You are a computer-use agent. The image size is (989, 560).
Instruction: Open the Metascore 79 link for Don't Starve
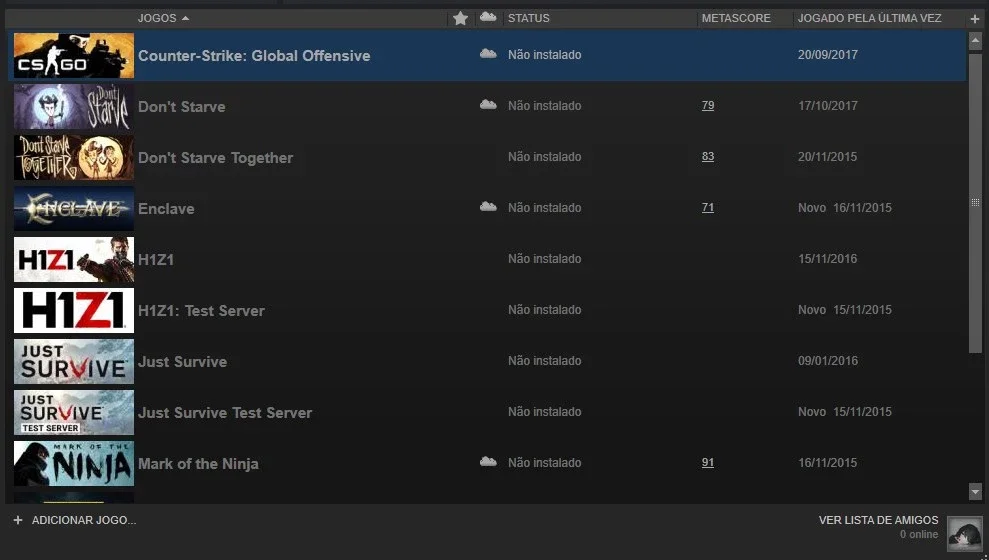click(708, 105)
